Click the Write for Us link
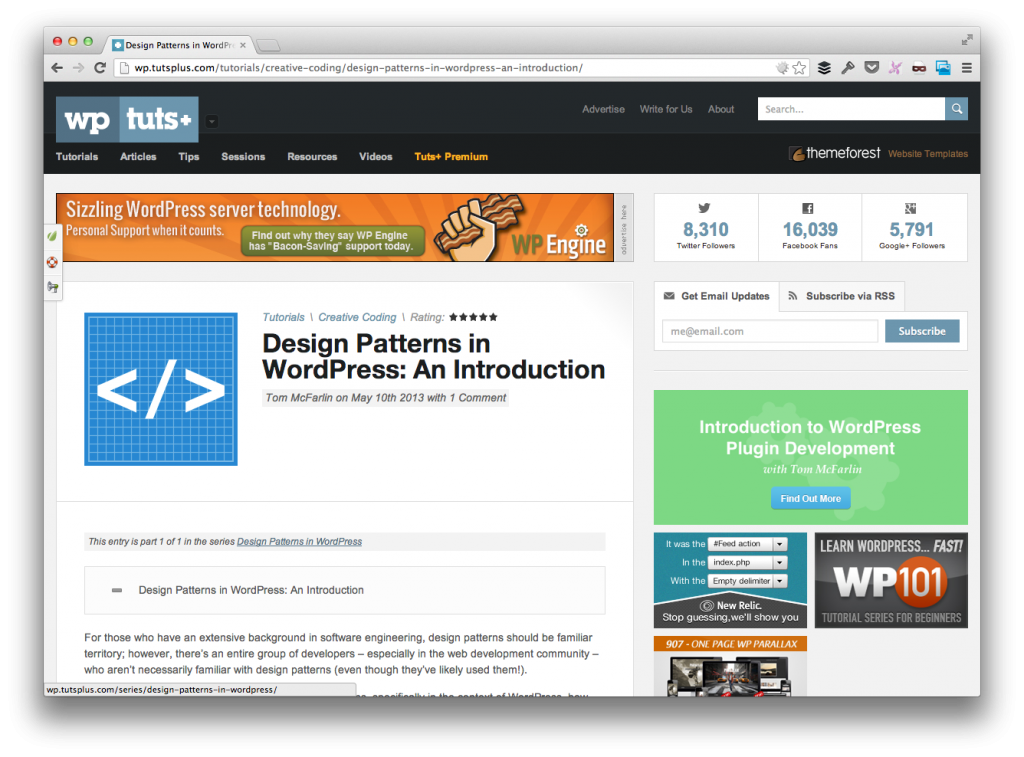The image size is (1024, 757). pos(666,109)
